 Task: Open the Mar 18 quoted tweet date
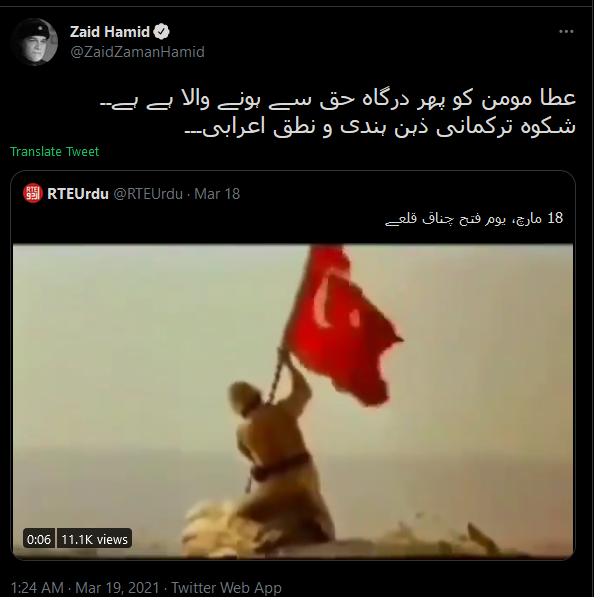pyautogui.click(x=217, y=194)
